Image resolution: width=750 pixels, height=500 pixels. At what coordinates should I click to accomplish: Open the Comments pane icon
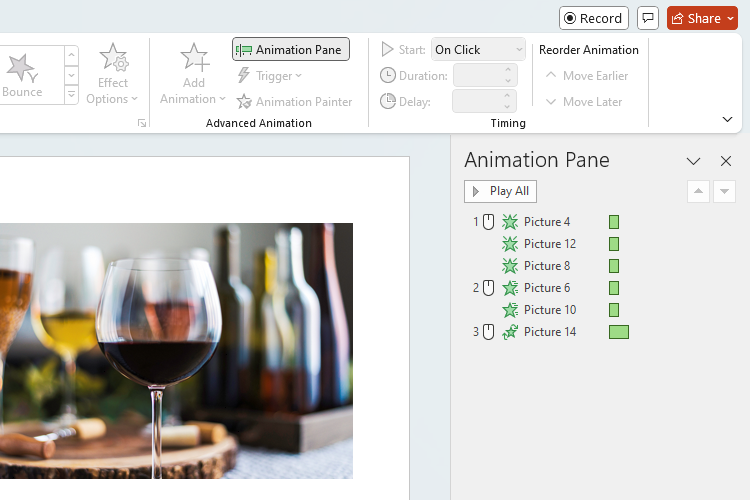tap(648, 18)
